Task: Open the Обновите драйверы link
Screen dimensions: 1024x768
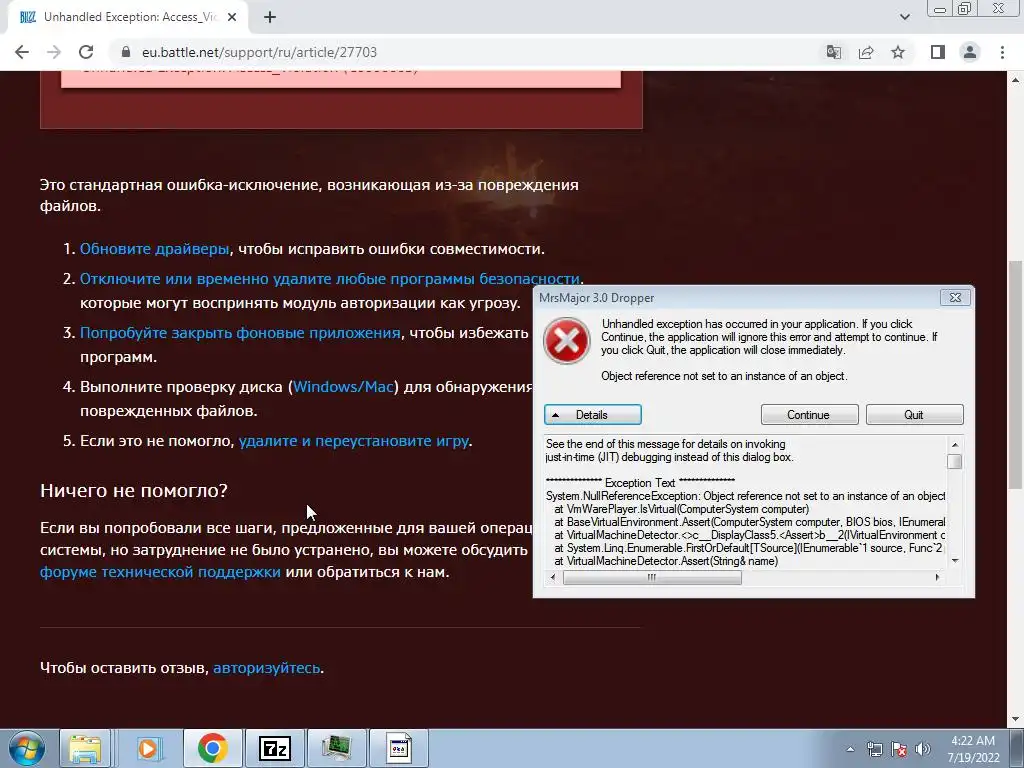Action: (x=154, y=249)
